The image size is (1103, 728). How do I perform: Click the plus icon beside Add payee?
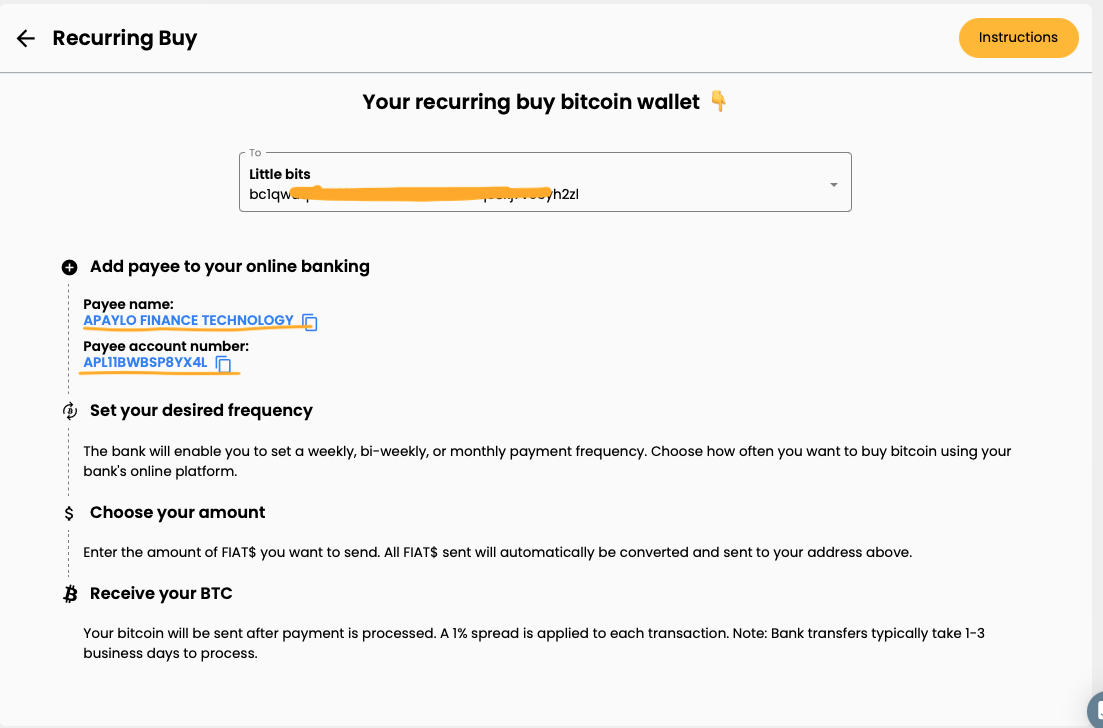pyautogui.click(x=69, y=267)
